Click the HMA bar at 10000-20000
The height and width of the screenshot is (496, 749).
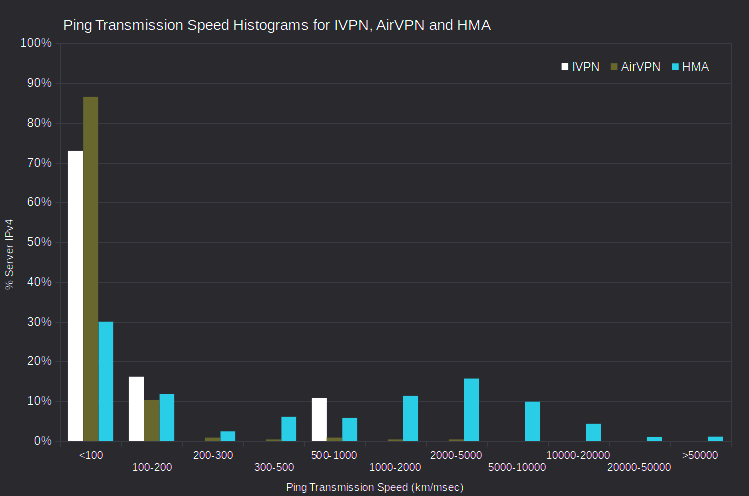pyautogui.click(x=593, y=432)
